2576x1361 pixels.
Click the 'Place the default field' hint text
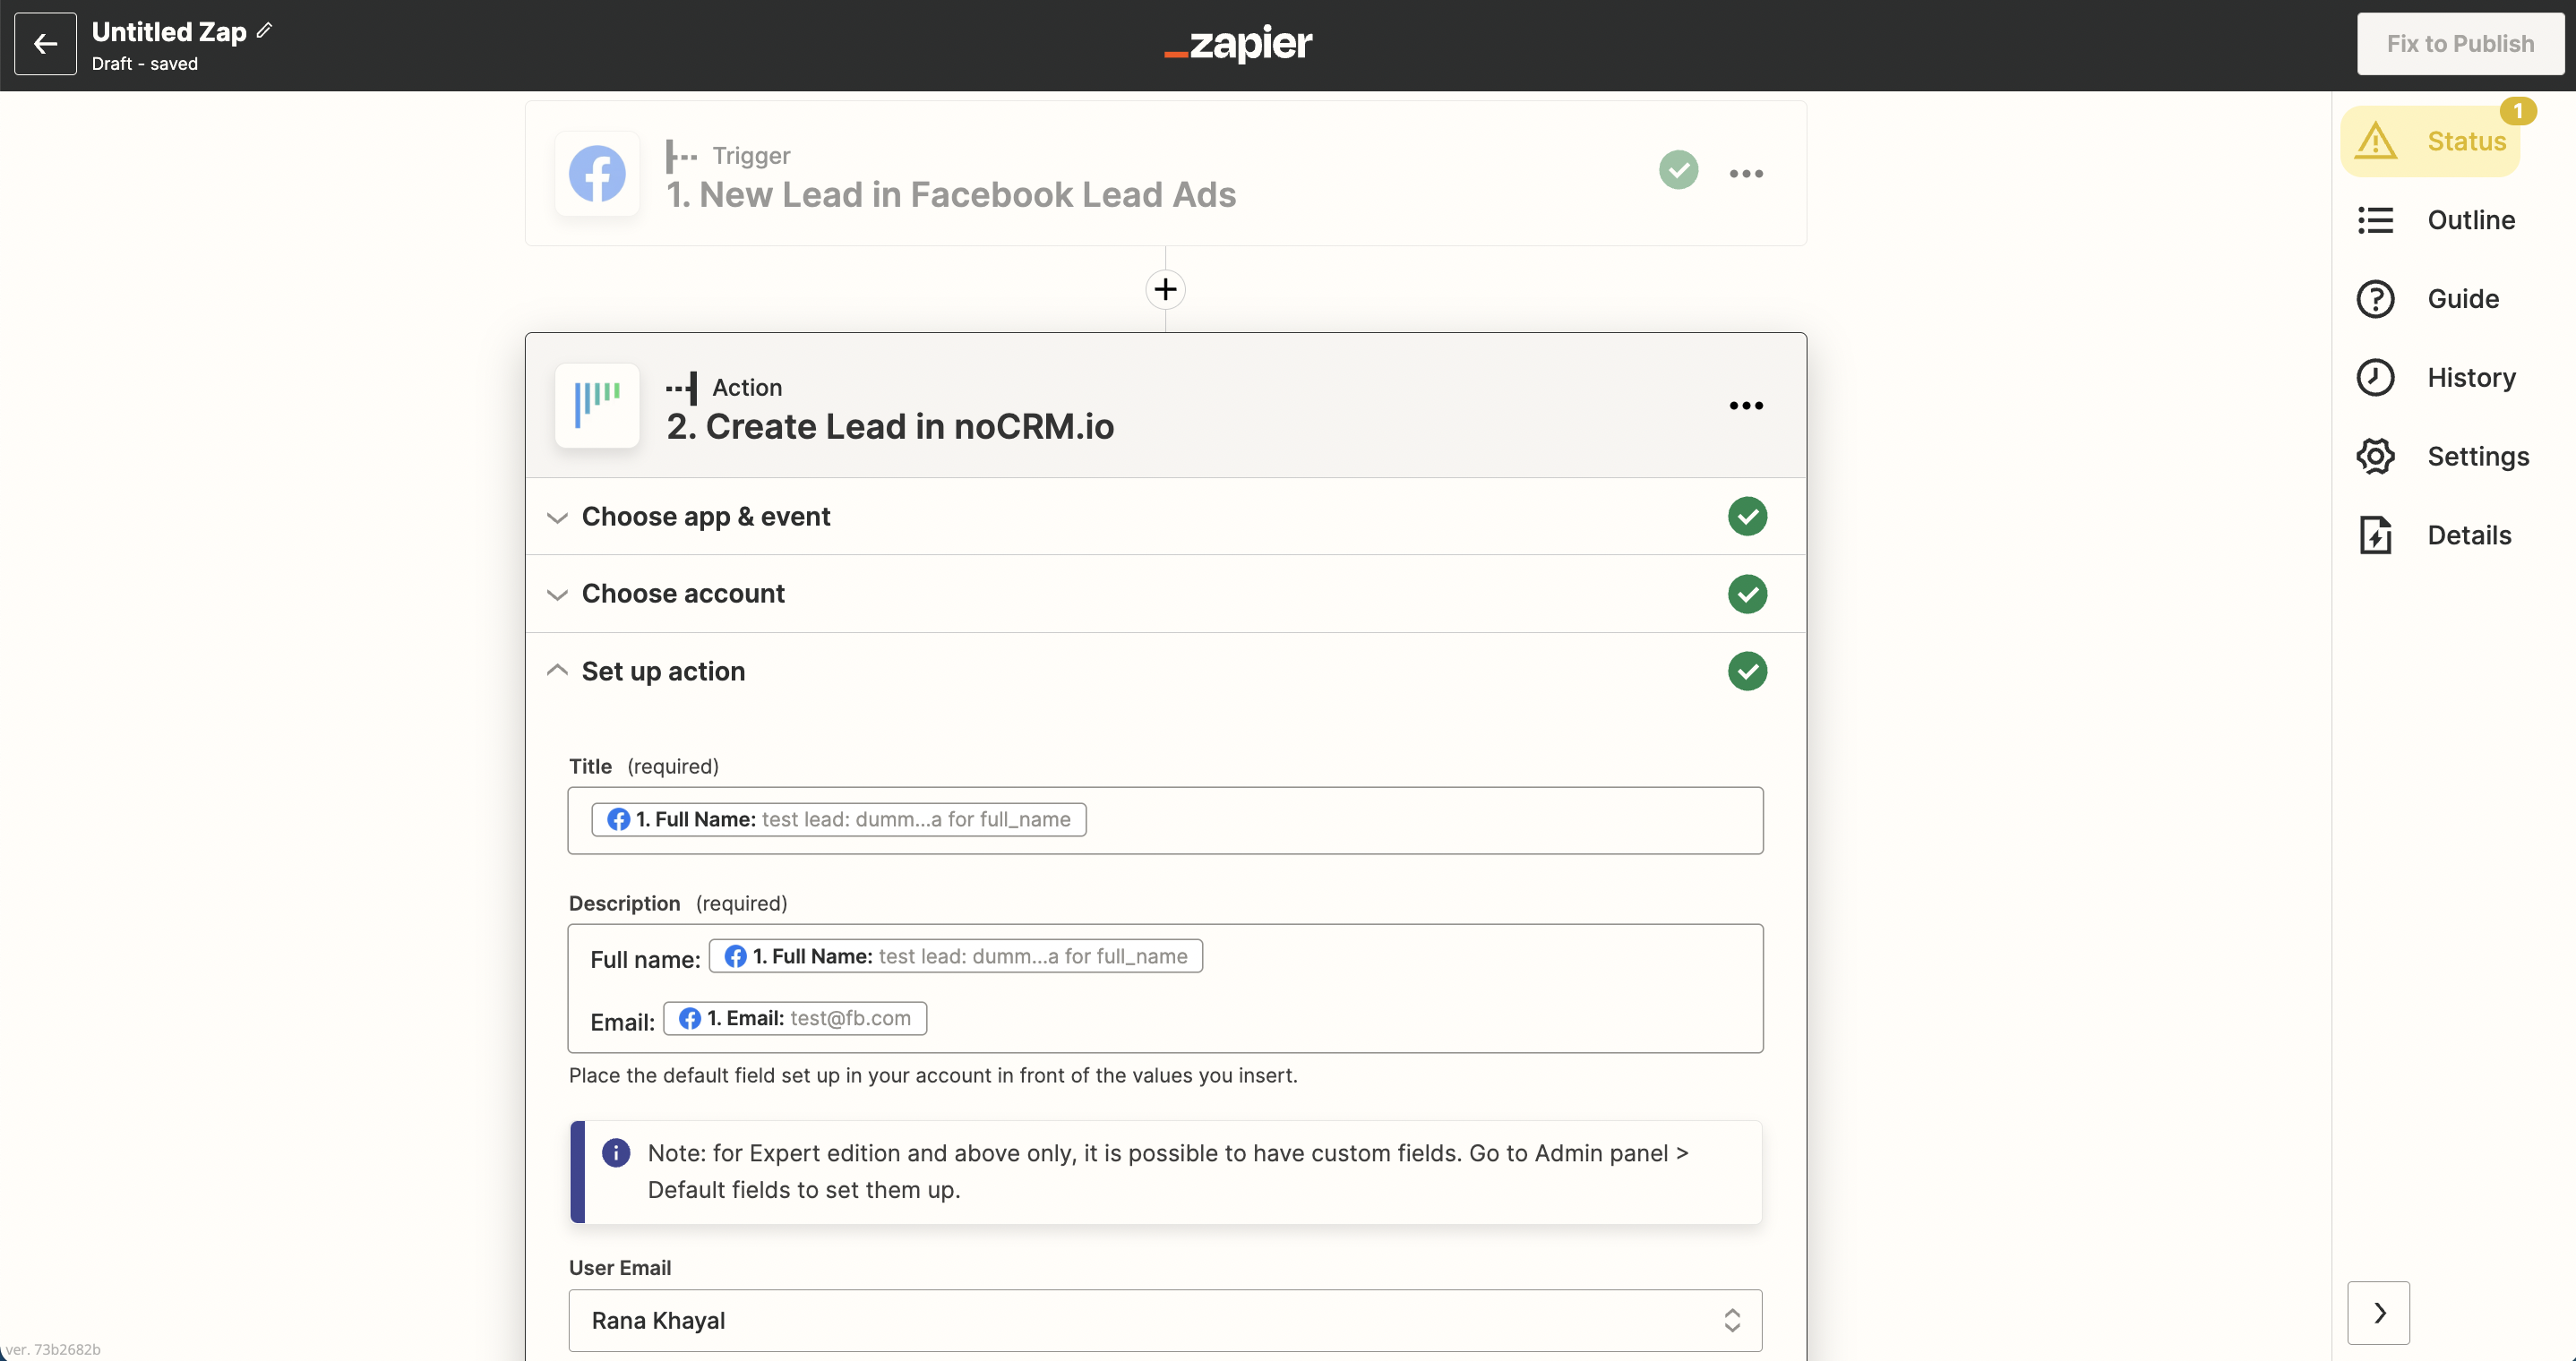933,1075
